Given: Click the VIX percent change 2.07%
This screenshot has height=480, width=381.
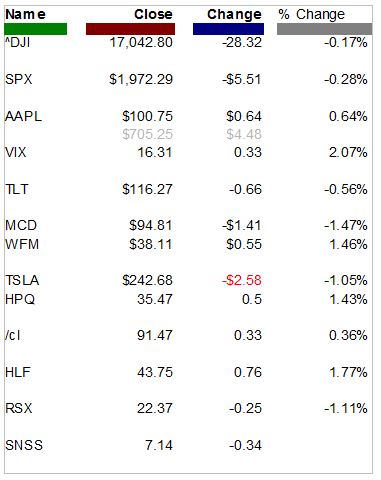Looking at the screenshot, I should pyautogui.click(x=348, y=153).
